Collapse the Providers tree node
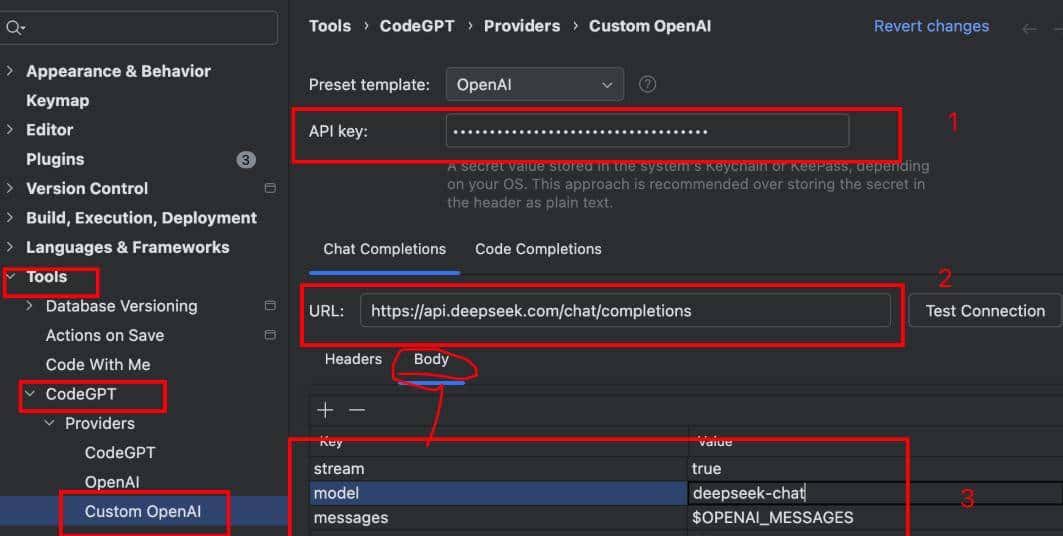The image size is (1063, 536). (50, 423)
